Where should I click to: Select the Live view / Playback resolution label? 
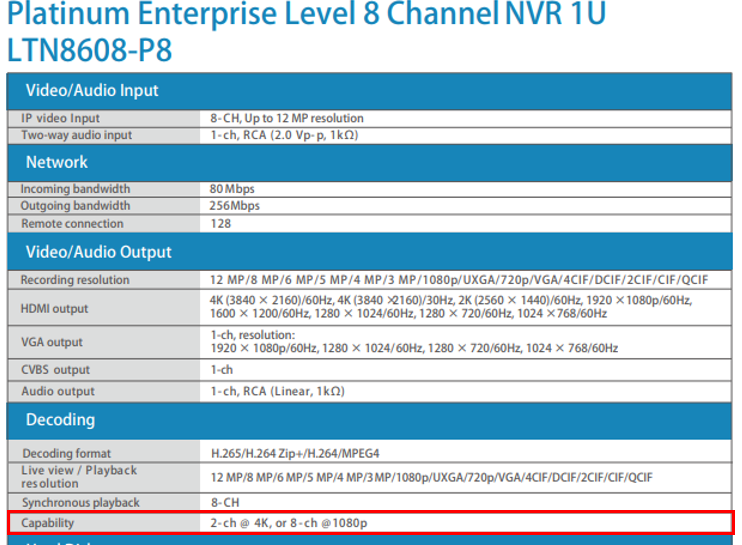(78, 476)
